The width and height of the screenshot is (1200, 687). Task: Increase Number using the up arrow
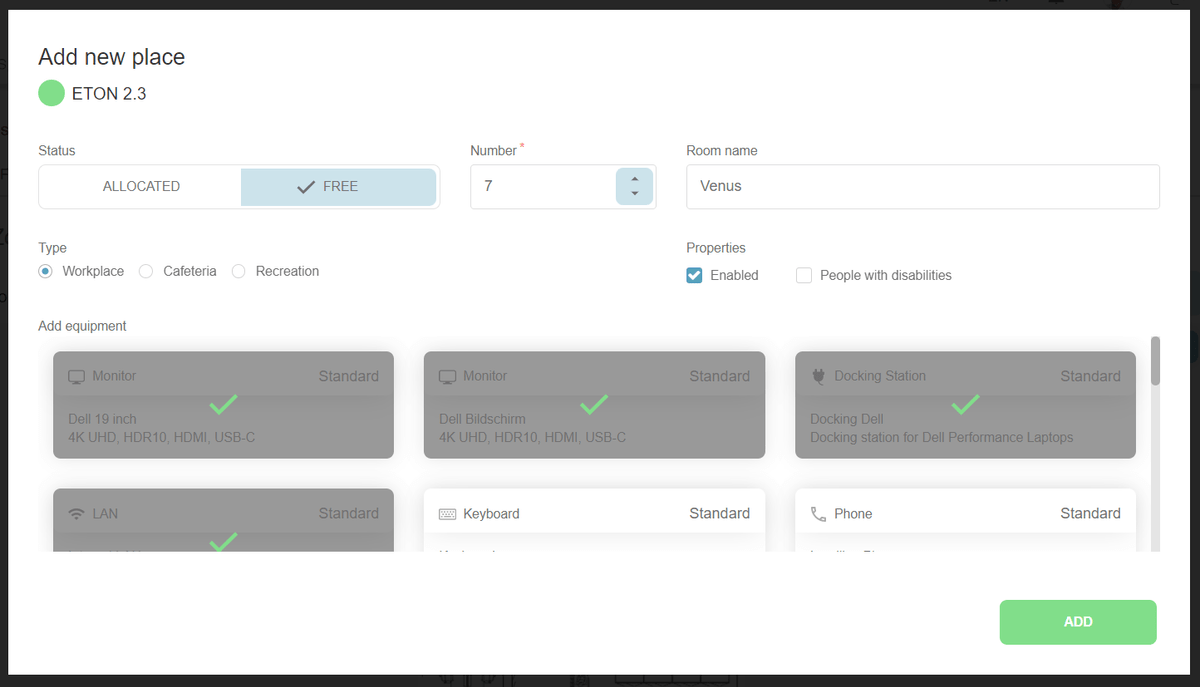point(634,180)
